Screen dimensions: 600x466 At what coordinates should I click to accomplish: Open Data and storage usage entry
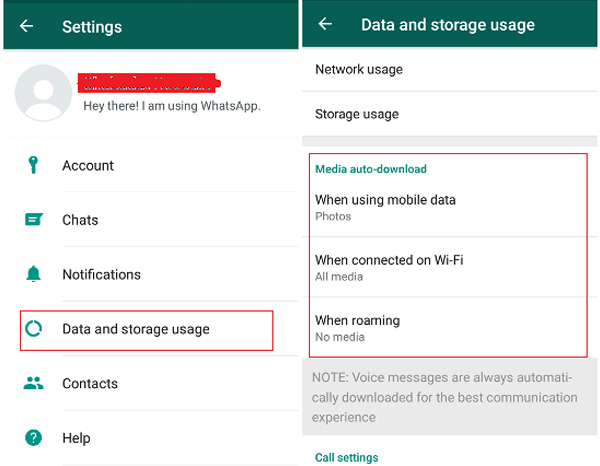[151, 329]
